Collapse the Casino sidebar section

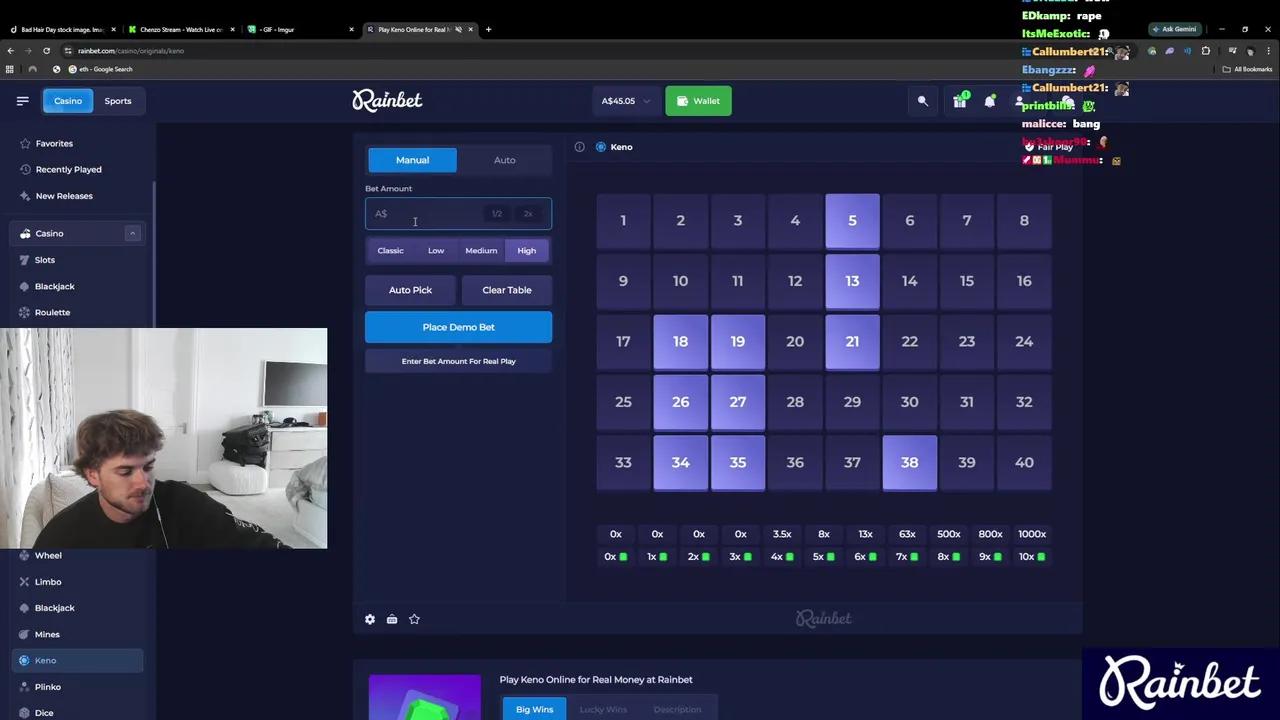132,233
